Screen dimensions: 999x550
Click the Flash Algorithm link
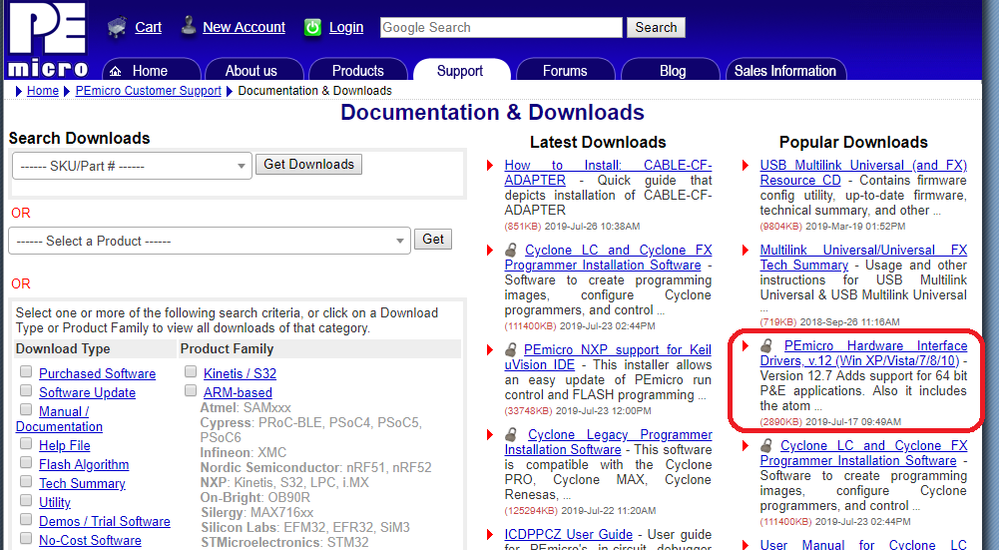tap(84, 465)
